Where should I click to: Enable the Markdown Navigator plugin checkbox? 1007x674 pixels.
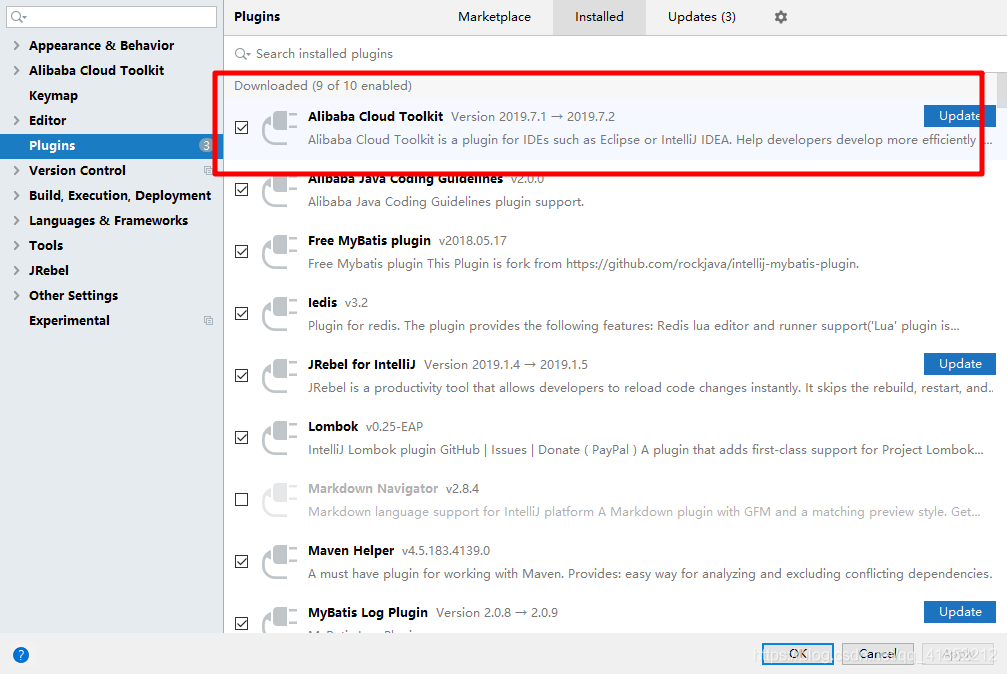pos(241,500)
